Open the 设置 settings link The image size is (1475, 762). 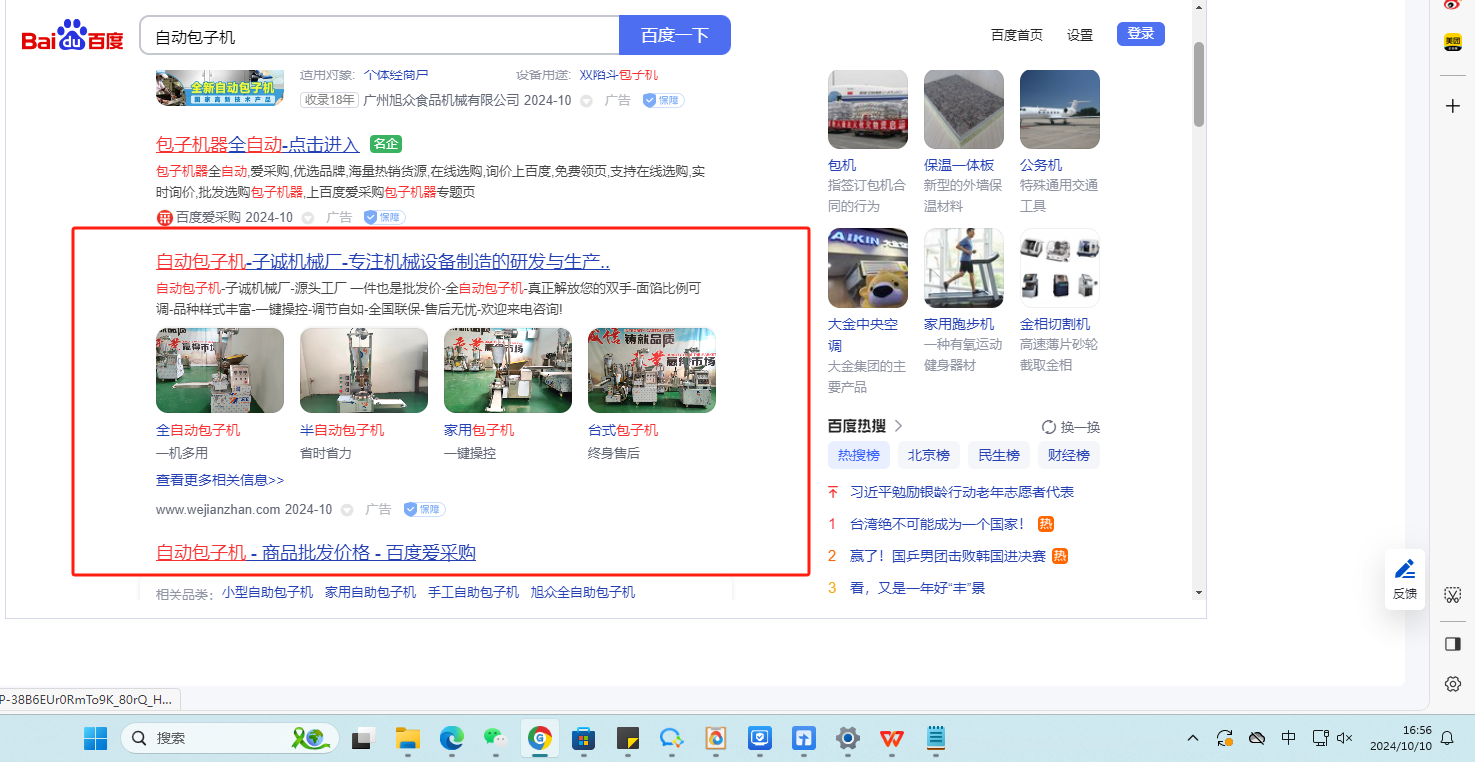pyautogui.click(x=1080, y=35)
